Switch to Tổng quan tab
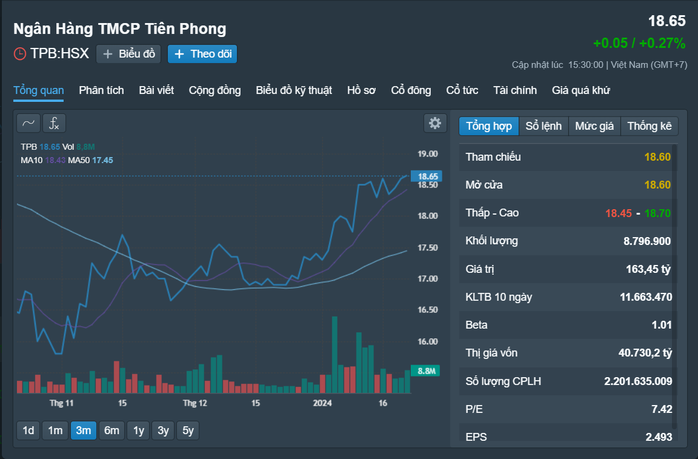The width and height of the screenshot is (698, 459). click(x=39, y=90)
